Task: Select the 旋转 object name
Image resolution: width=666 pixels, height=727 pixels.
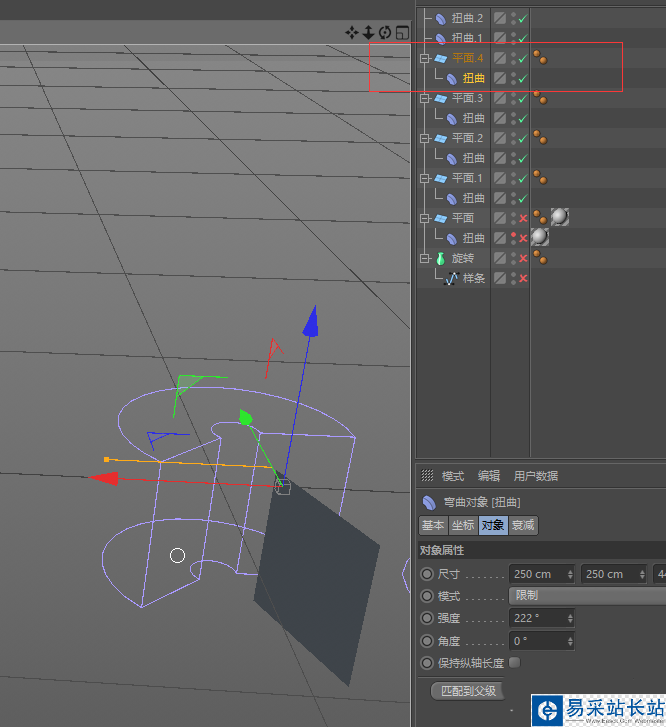Action: [x=463, y=258]
